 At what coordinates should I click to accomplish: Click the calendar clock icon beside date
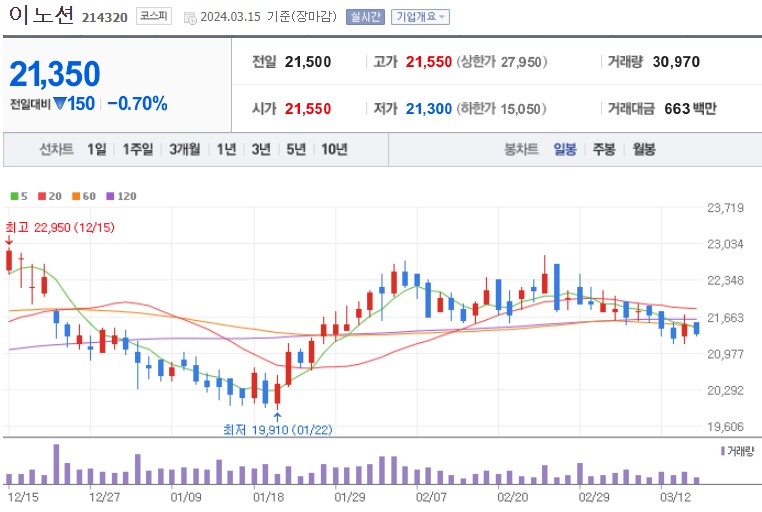[x=190, y=18]
